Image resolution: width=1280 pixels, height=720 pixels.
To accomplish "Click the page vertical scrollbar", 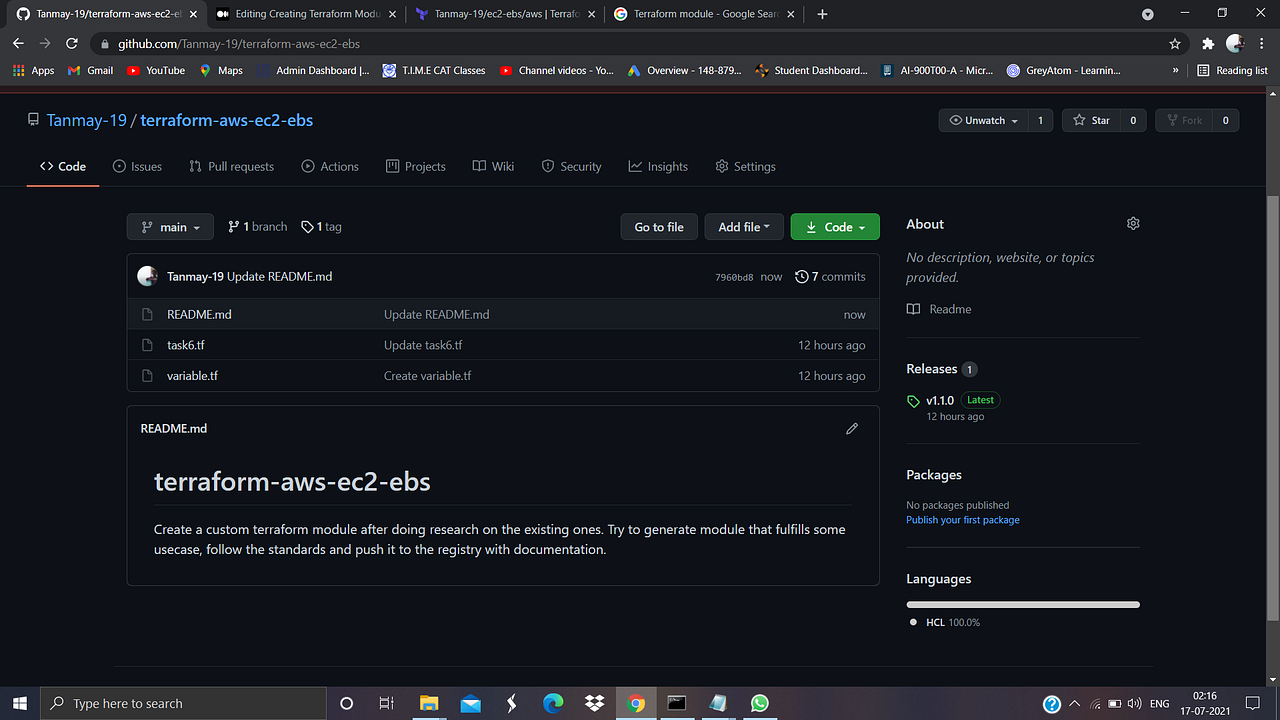I will click(x=1272, y=410).
